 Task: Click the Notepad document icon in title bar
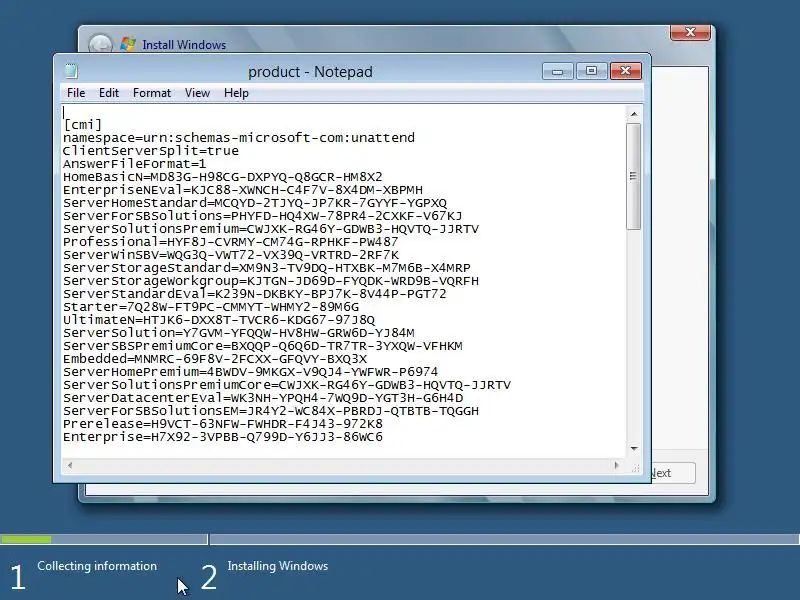[x=71, y=71]
